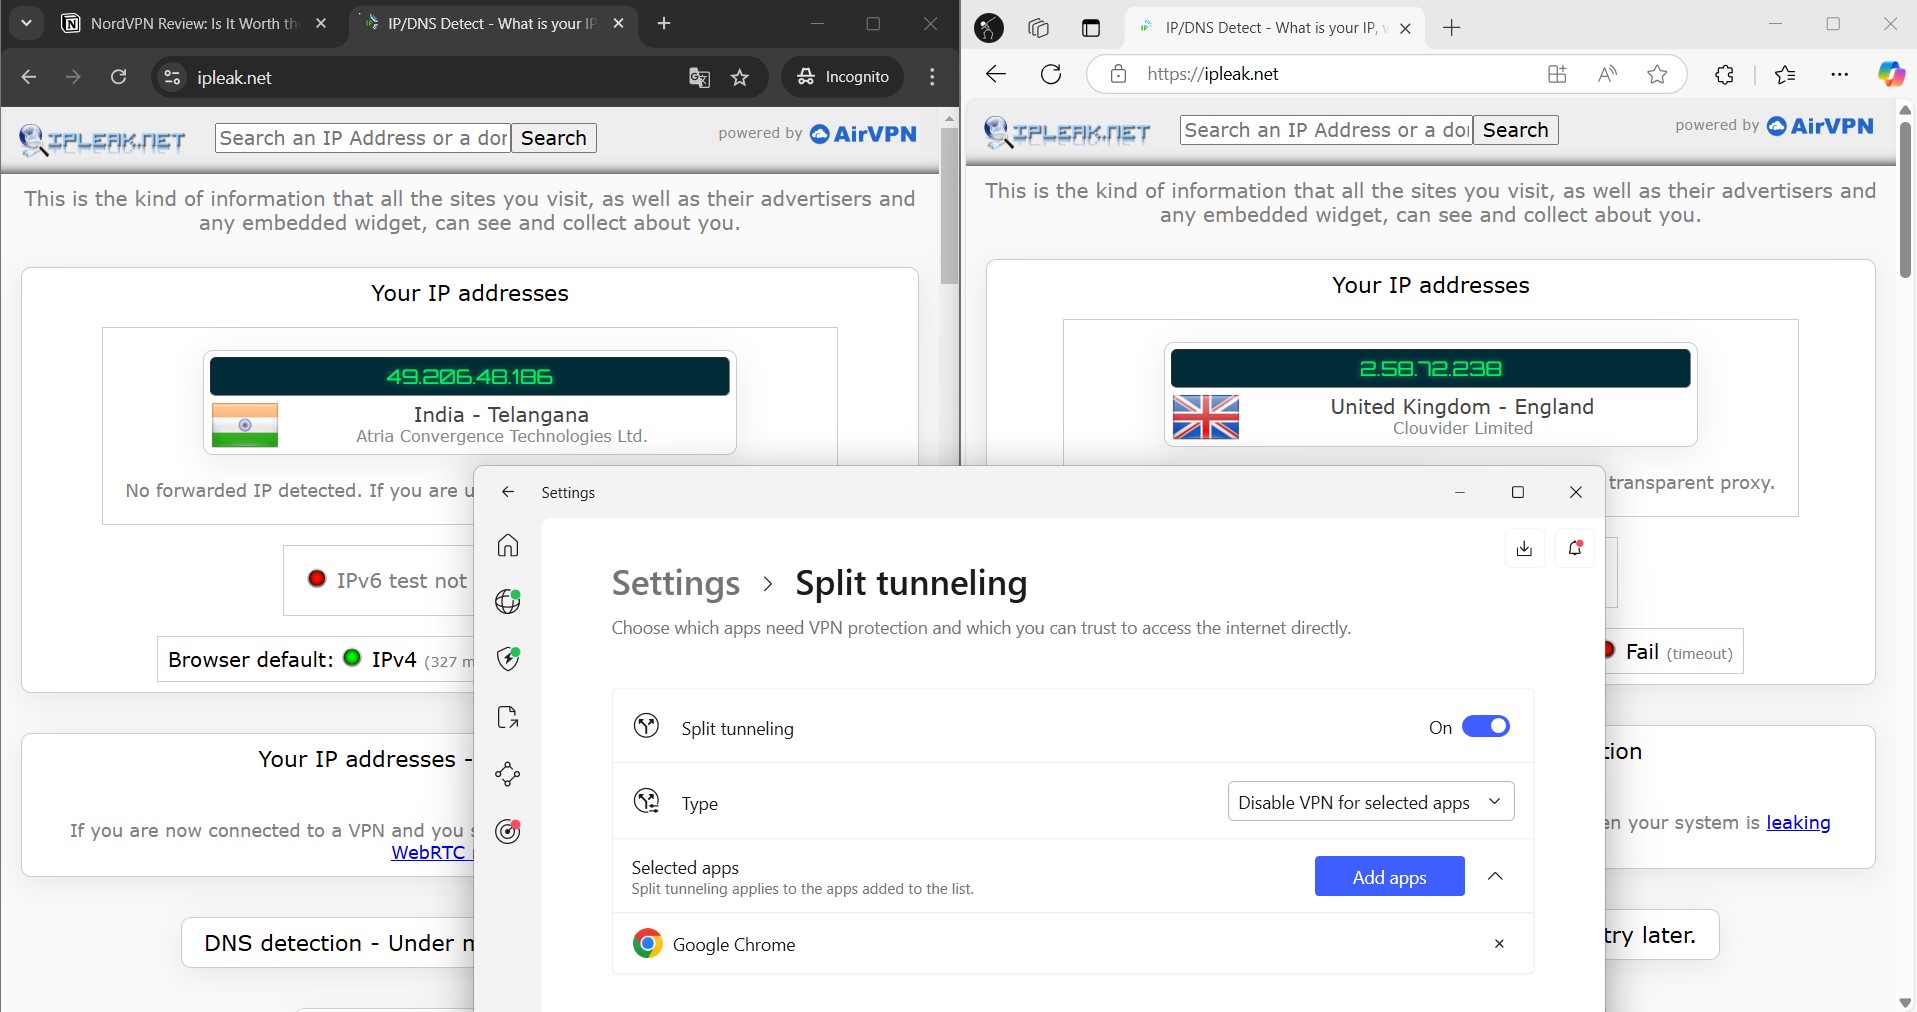Open Edge profile avatar icon
The width and height of the screenshot is (1917, 1012).
pyautogui.click(x=989, y=28)
